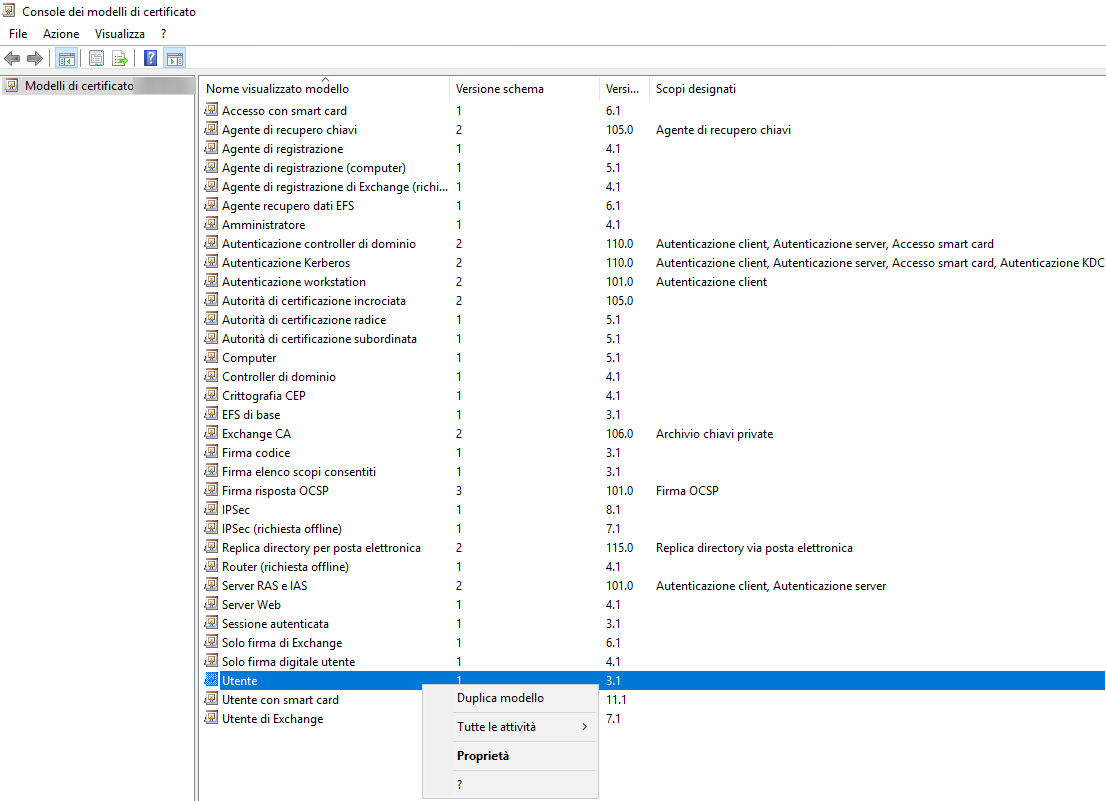Select Firma elenco scopi consentiti row

[299, 472]
